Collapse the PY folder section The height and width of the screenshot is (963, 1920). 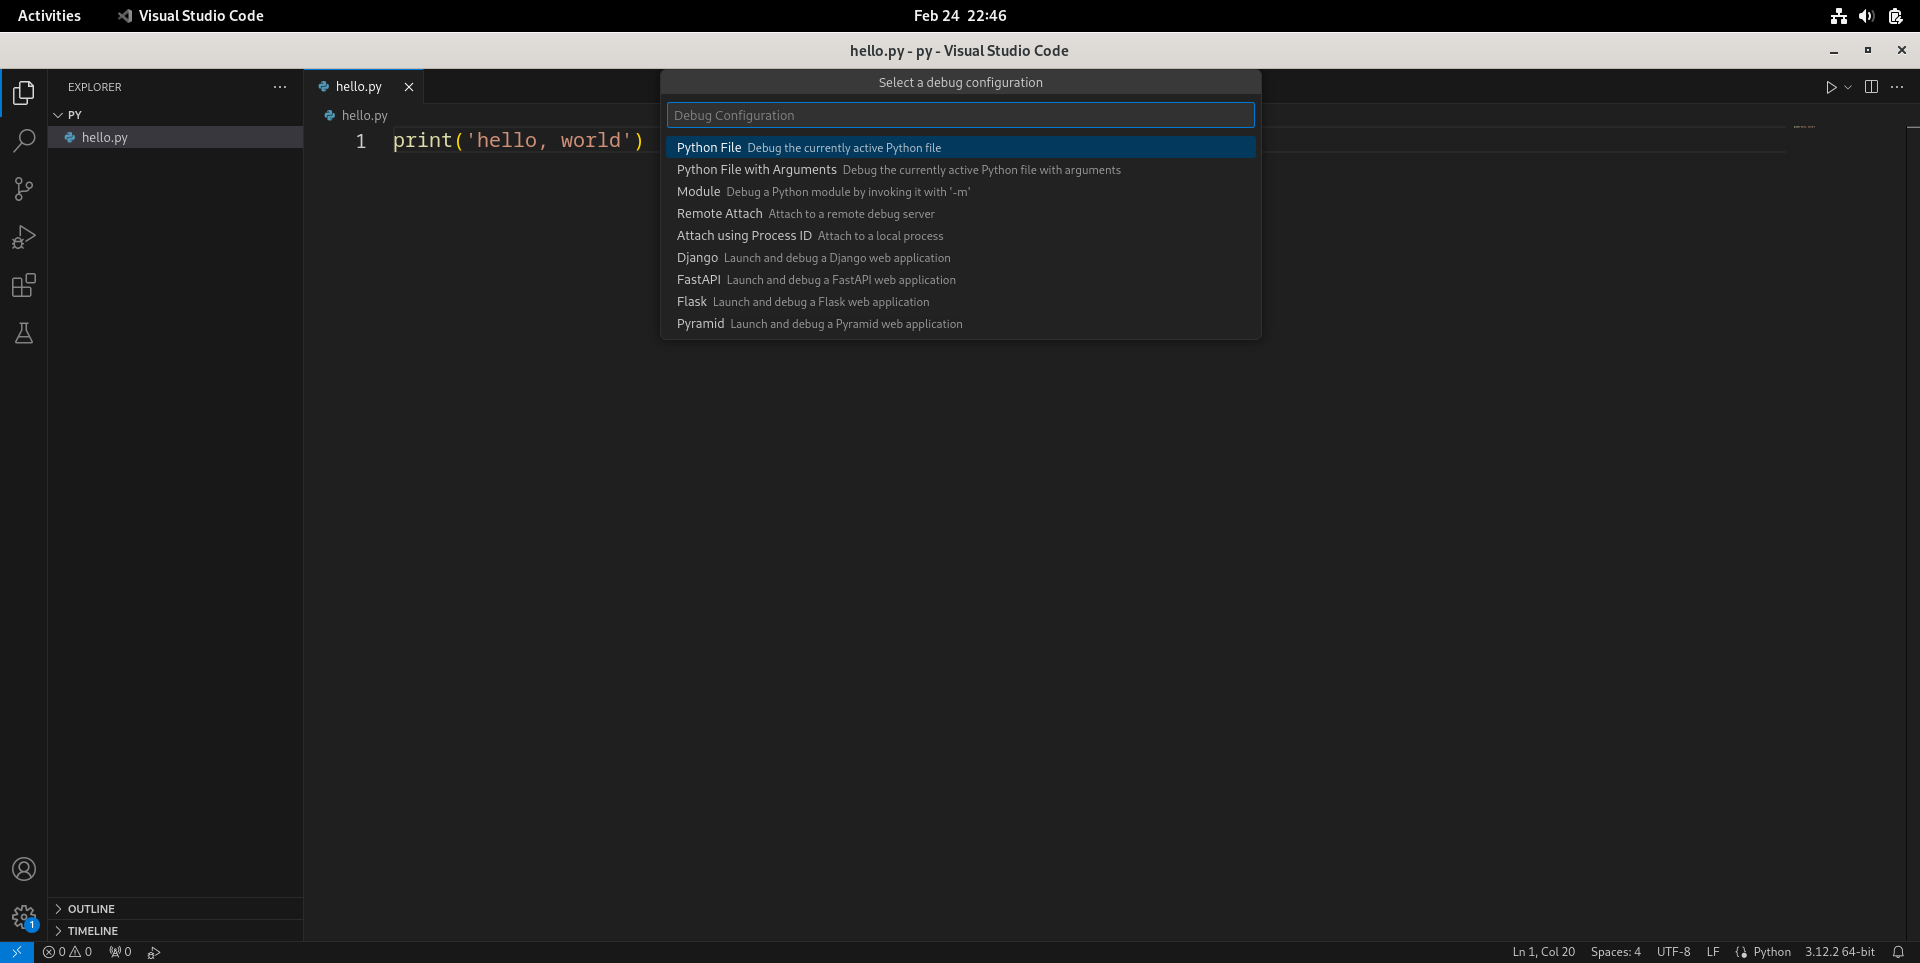tap(175, 115)
